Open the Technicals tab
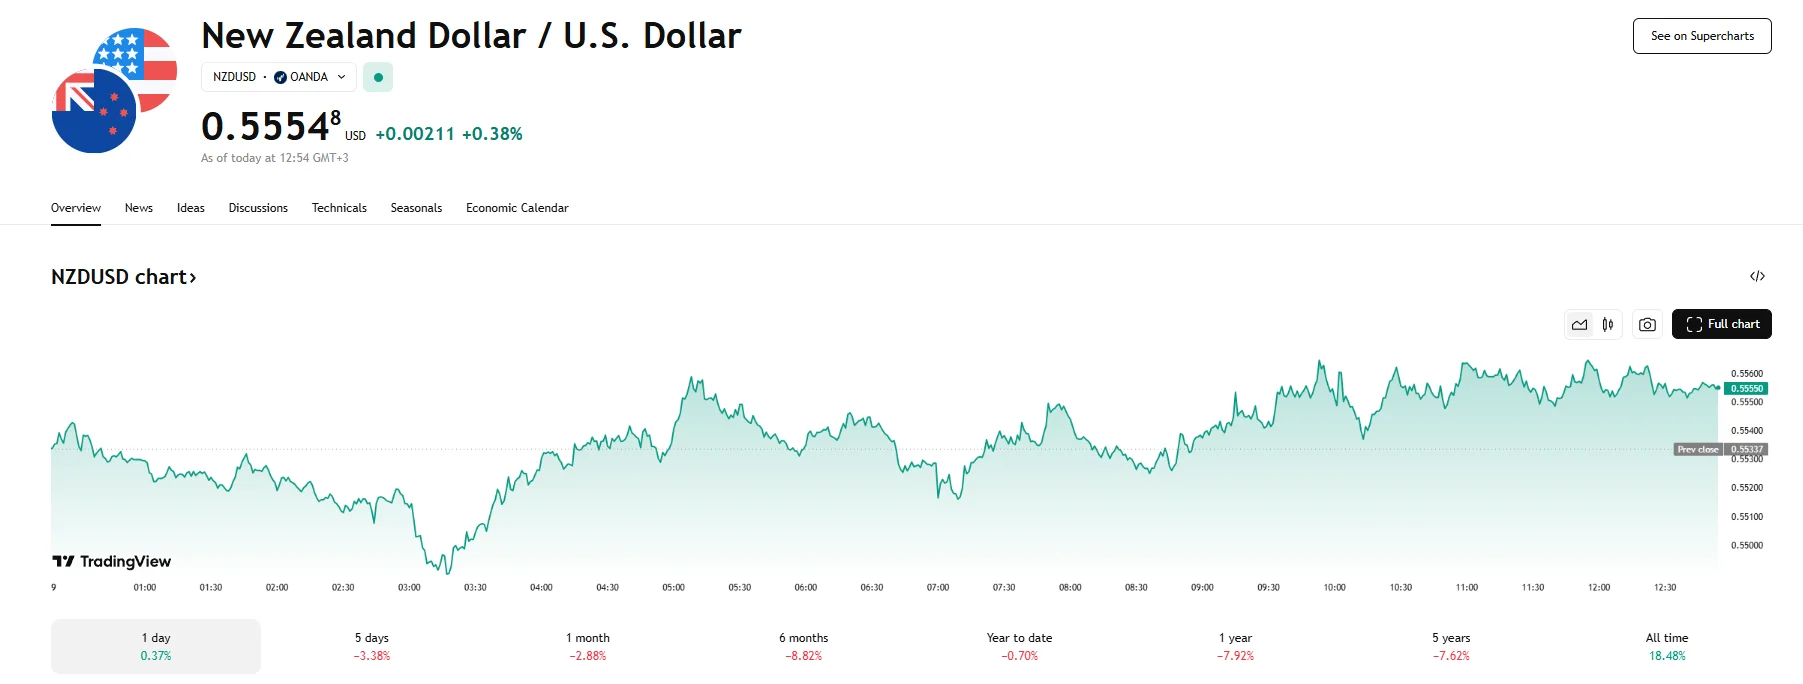 pyautogui.click(x=339, y=208)
